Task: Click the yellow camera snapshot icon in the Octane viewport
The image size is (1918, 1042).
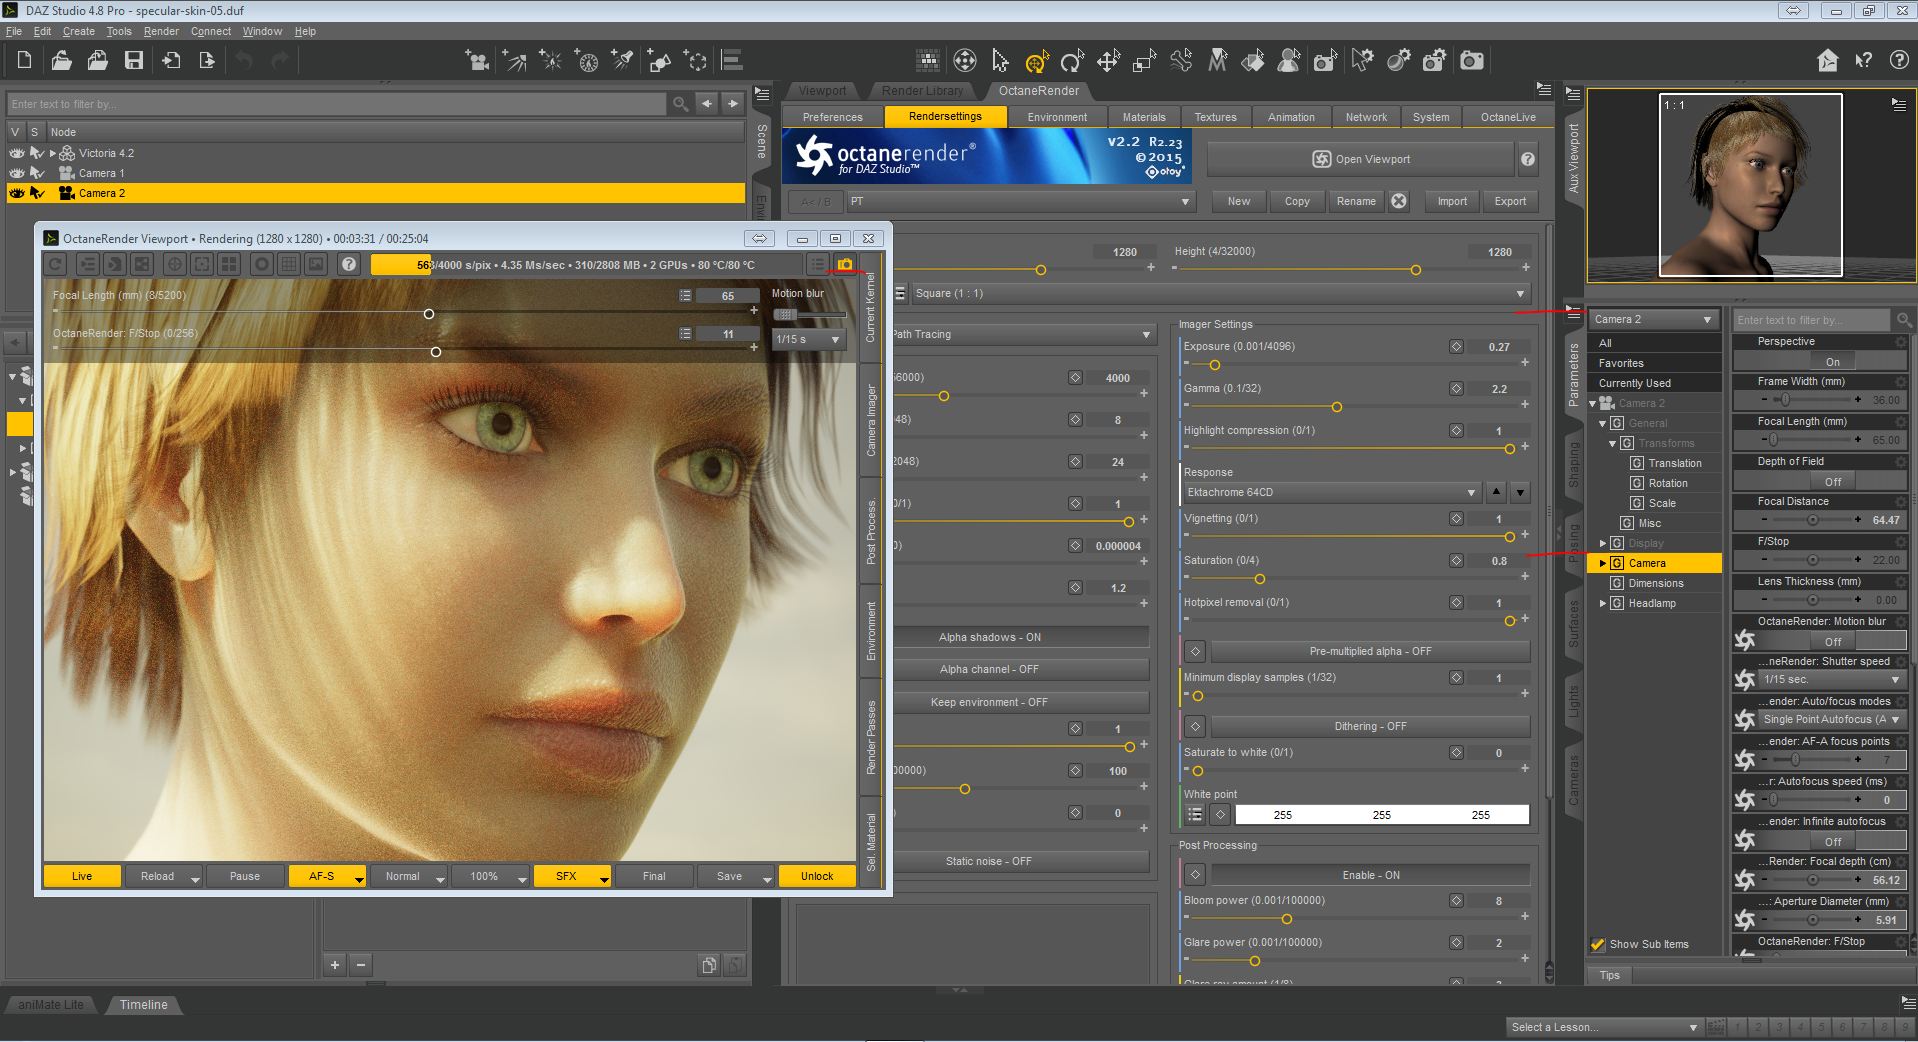Action: coord(845,265)
